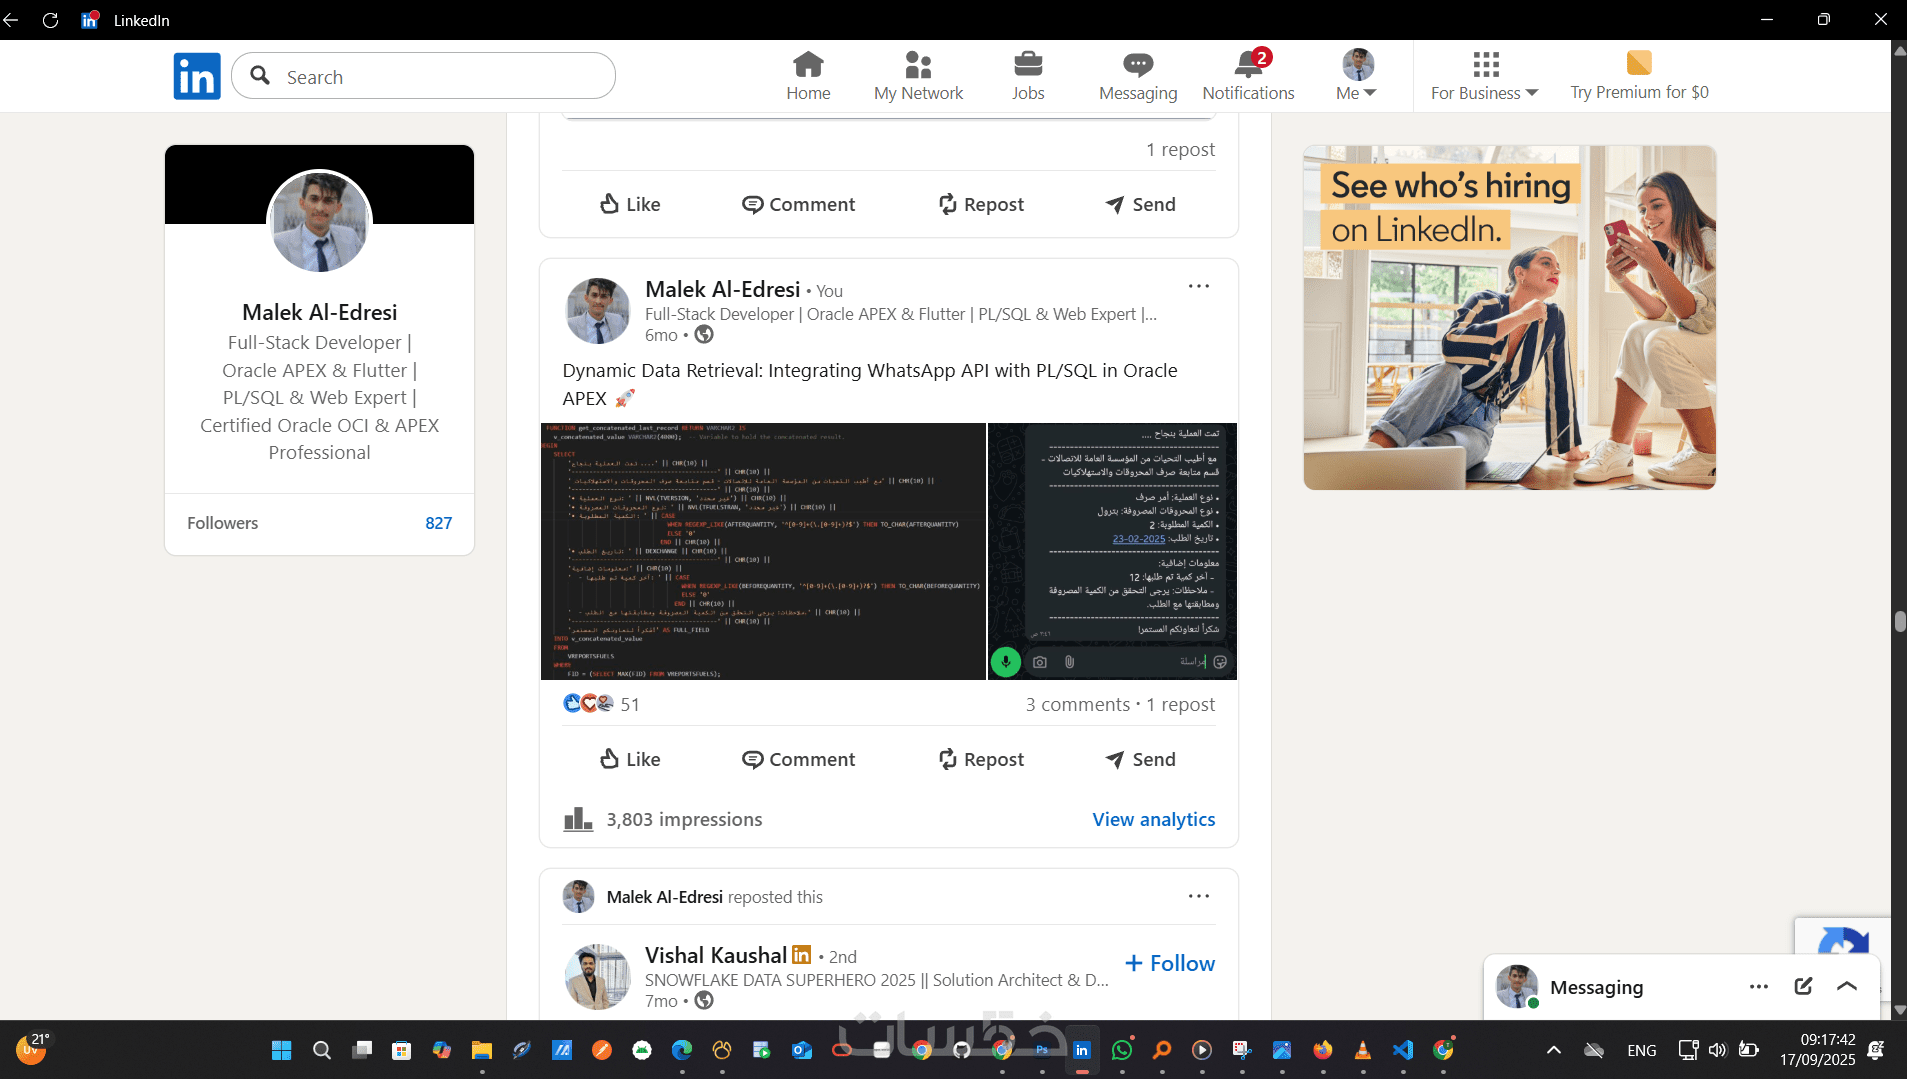Screen dimensions: 1907x1079
Task: Open Windows taskbar search
Action: [x=322, y=1050]
